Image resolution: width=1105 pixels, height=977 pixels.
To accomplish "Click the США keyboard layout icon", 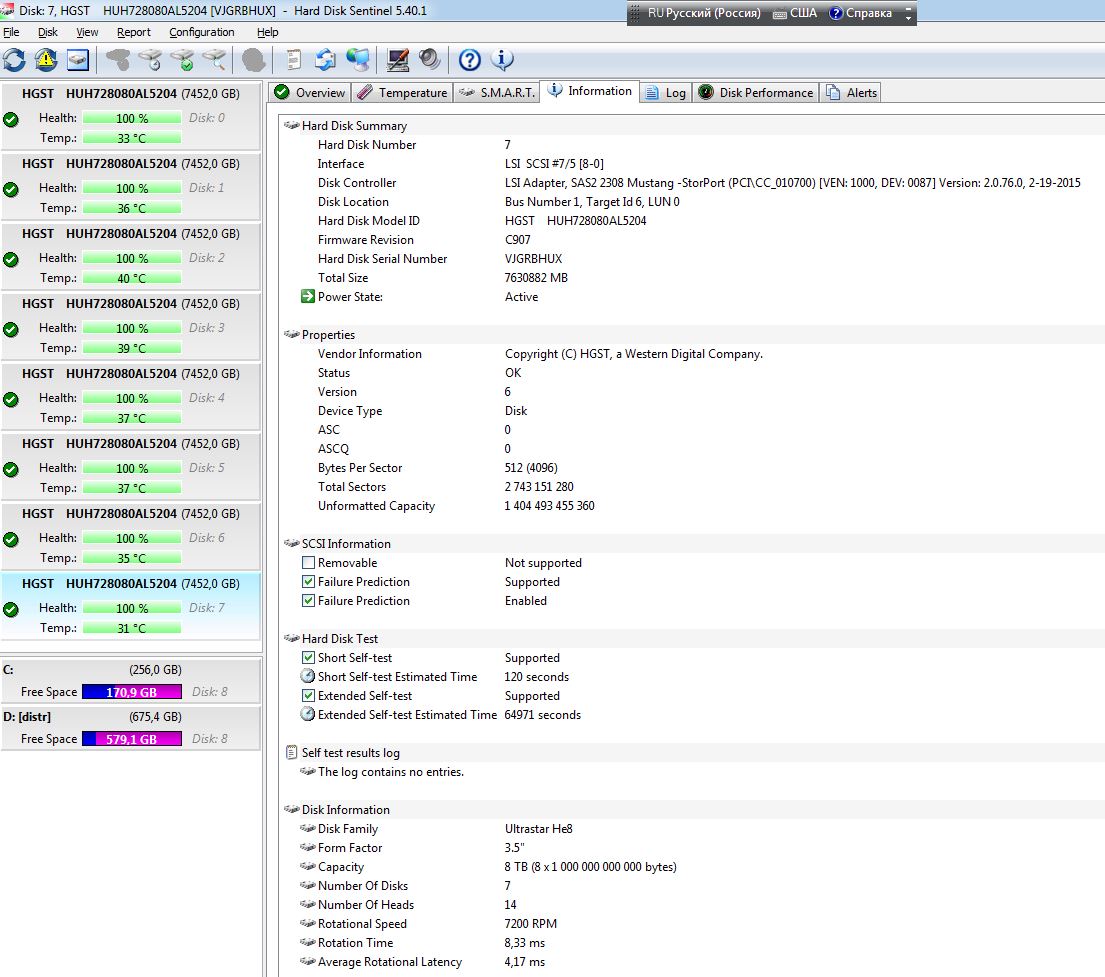I will 779,13.
